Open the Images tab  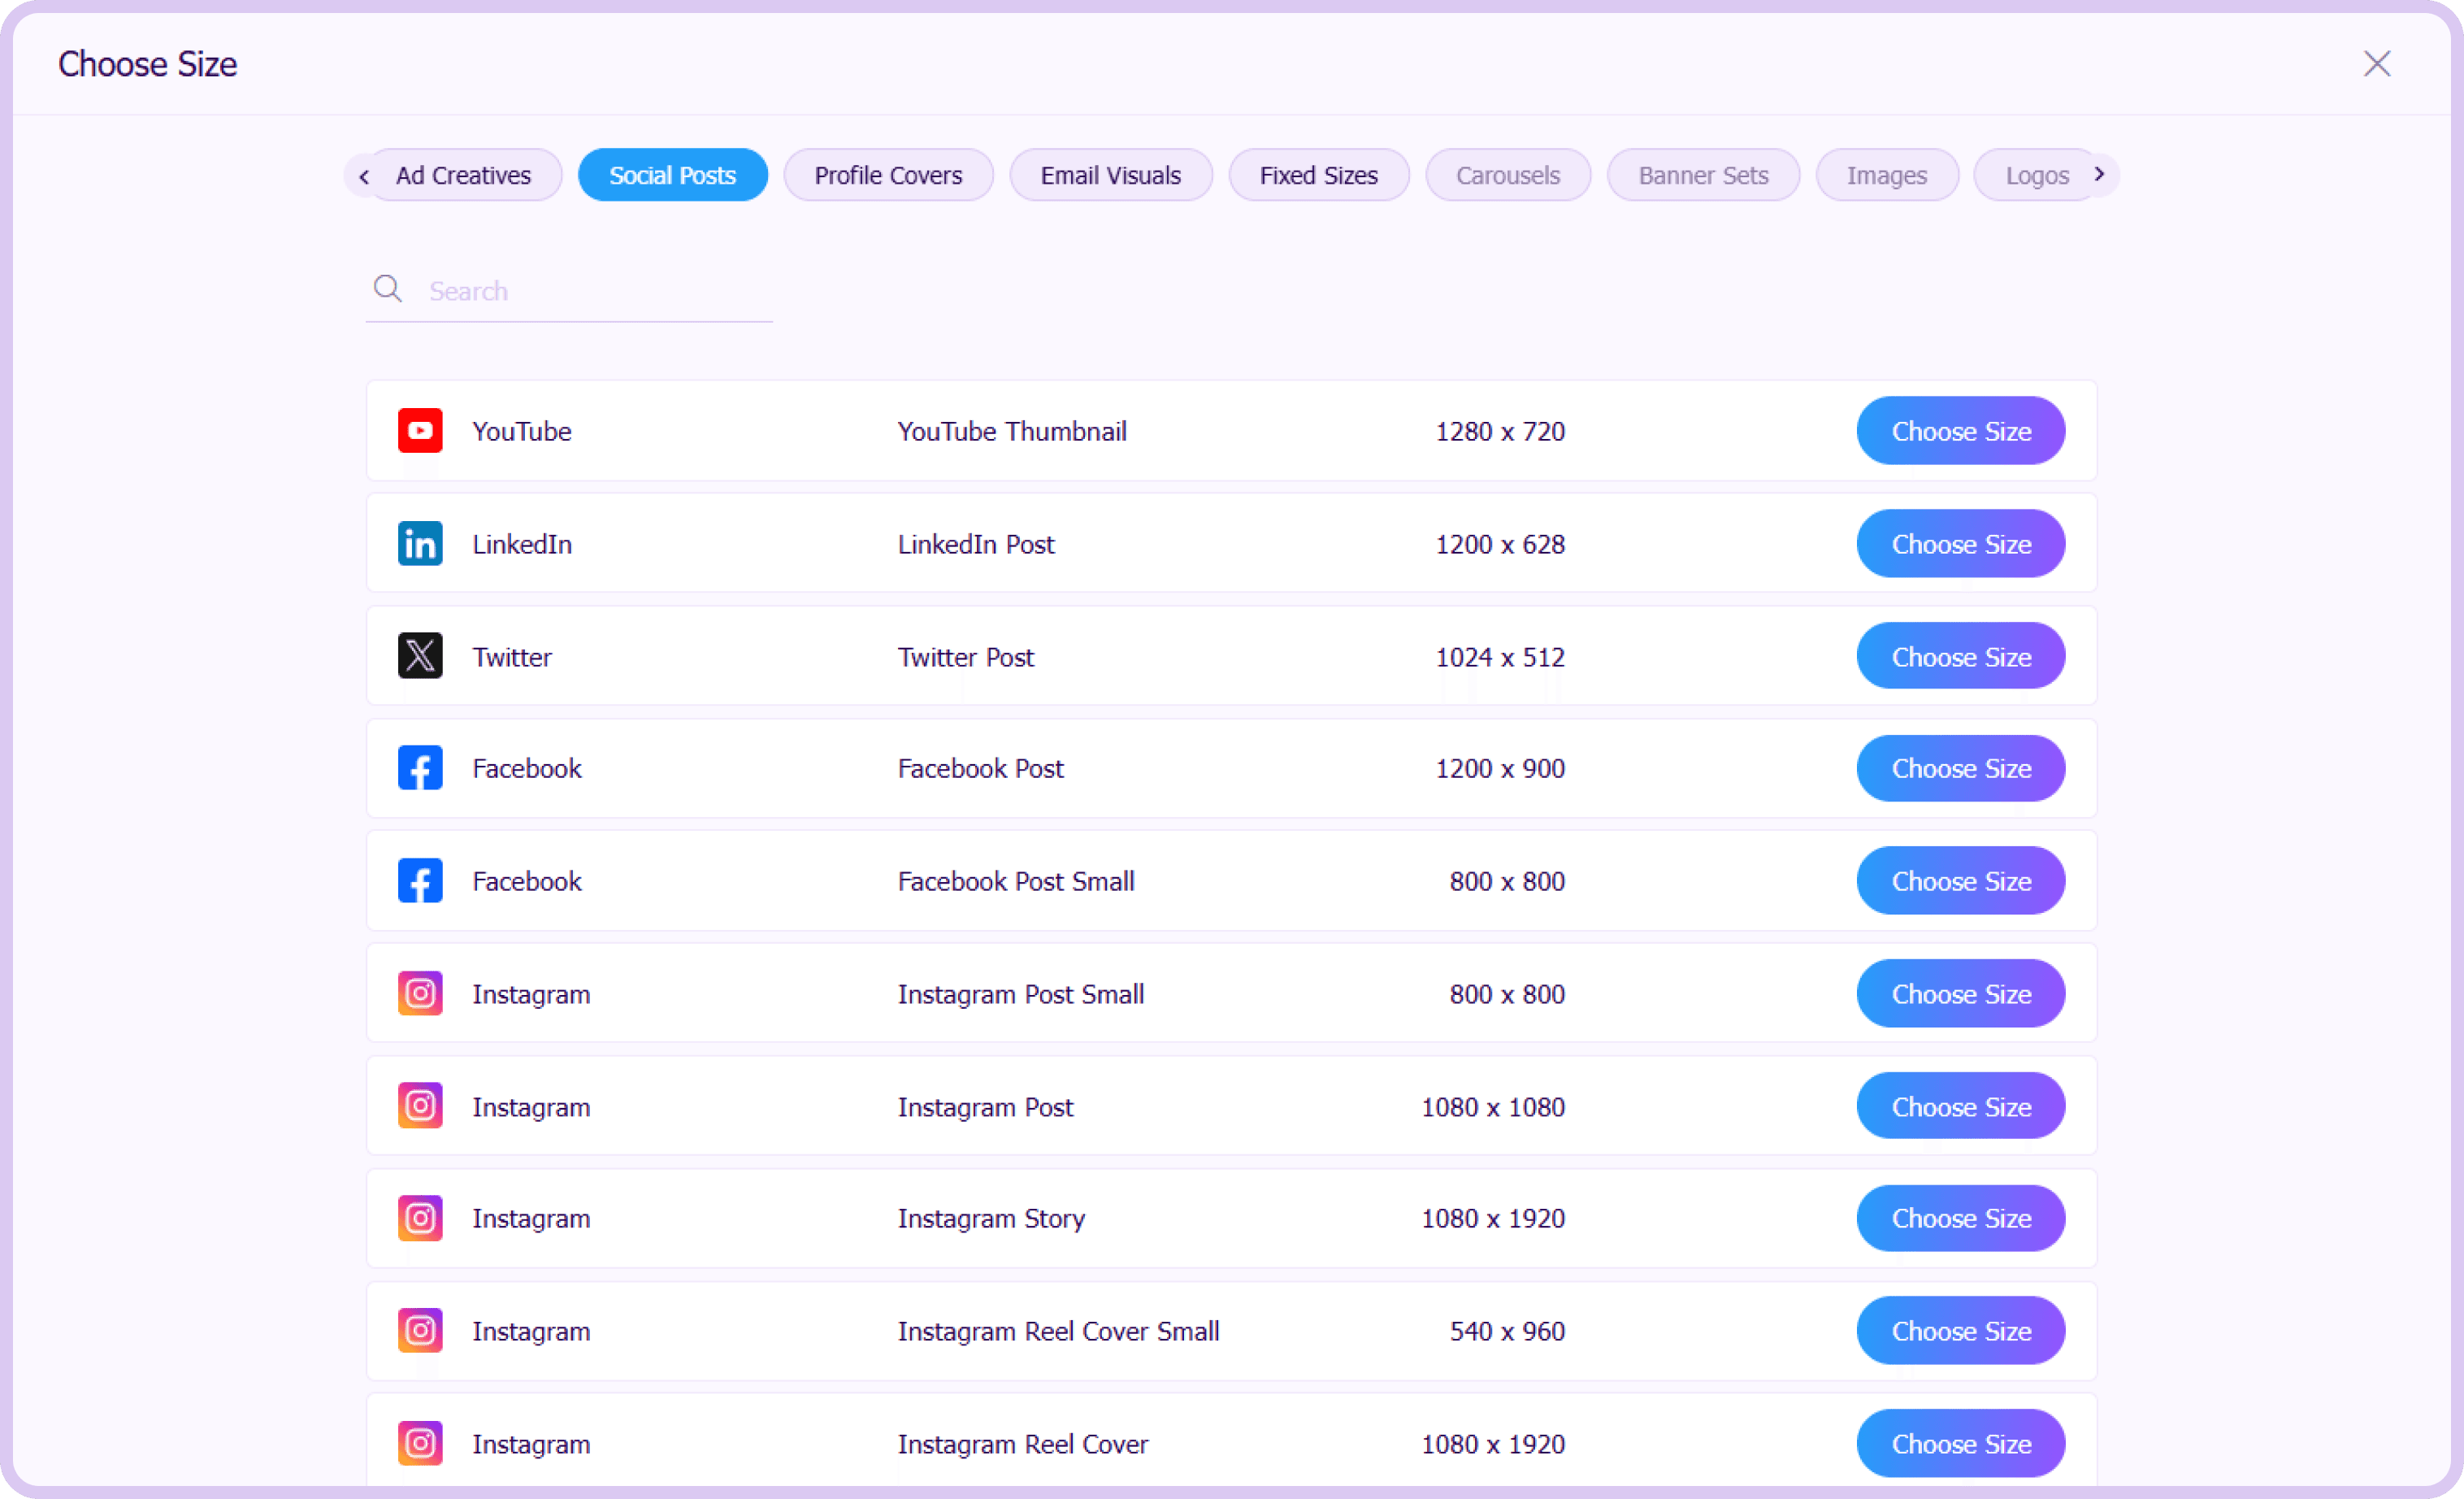tap(1887, 175)
